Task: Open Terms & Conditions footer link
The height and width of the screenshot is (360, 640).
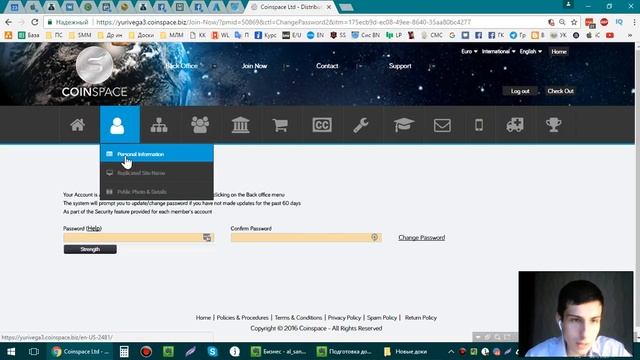Action: coord(298,318)
